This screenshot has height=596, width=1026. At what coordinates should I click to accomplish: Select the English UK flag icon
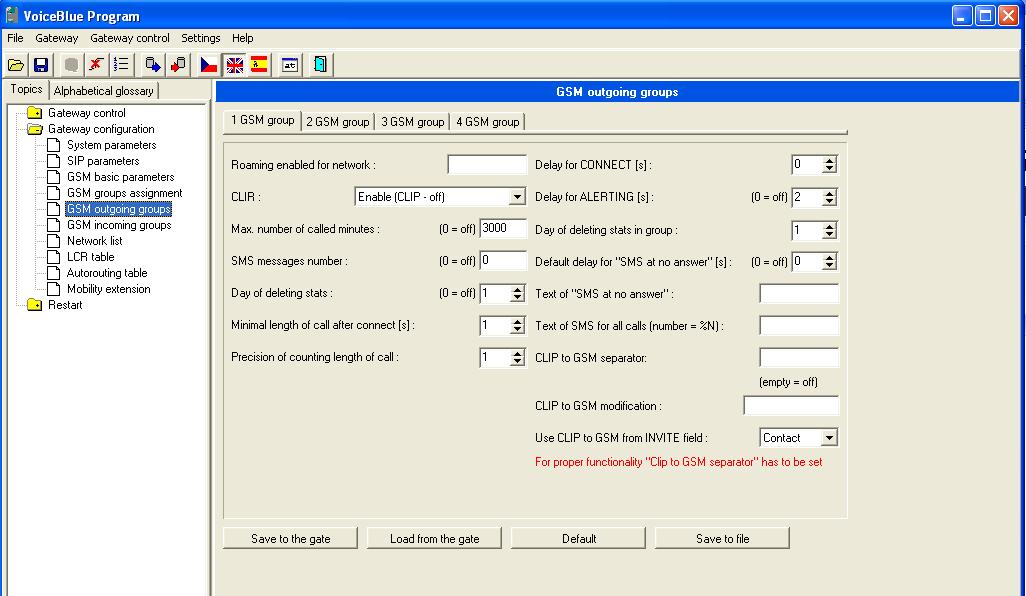pos(234,65)
